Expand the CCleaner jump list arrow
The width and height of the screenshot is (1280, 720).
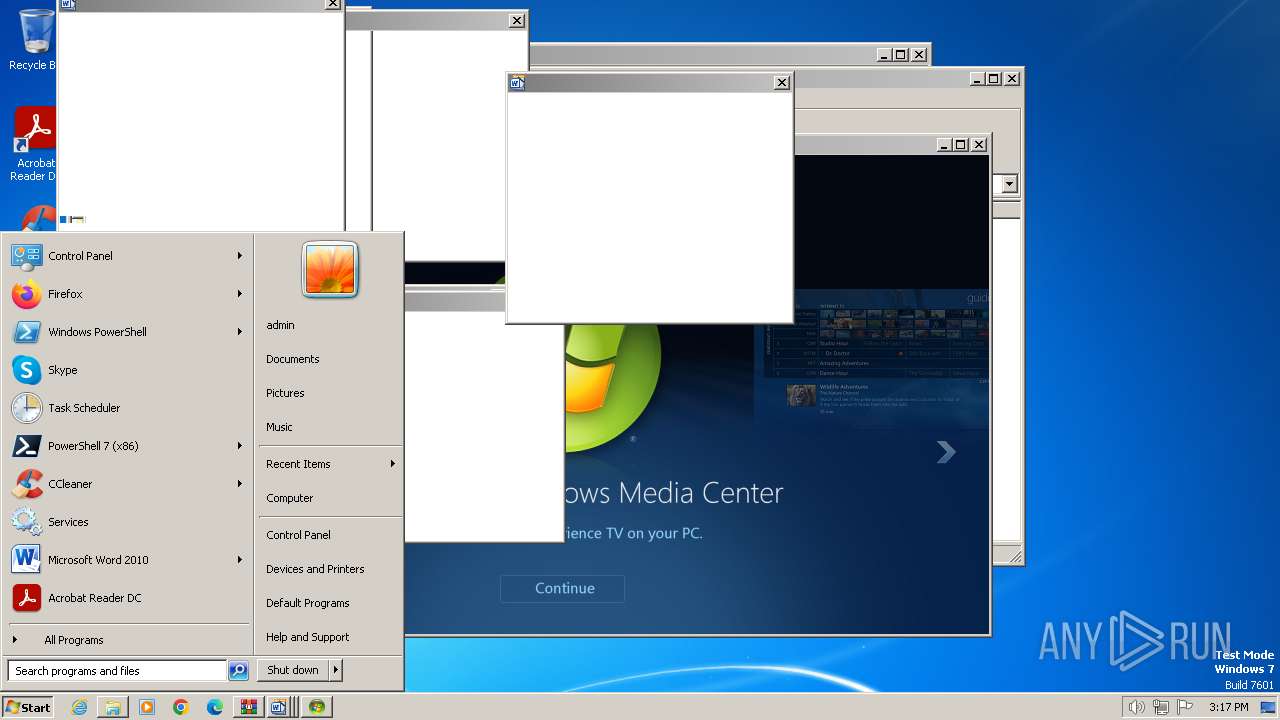pos(240,484)
